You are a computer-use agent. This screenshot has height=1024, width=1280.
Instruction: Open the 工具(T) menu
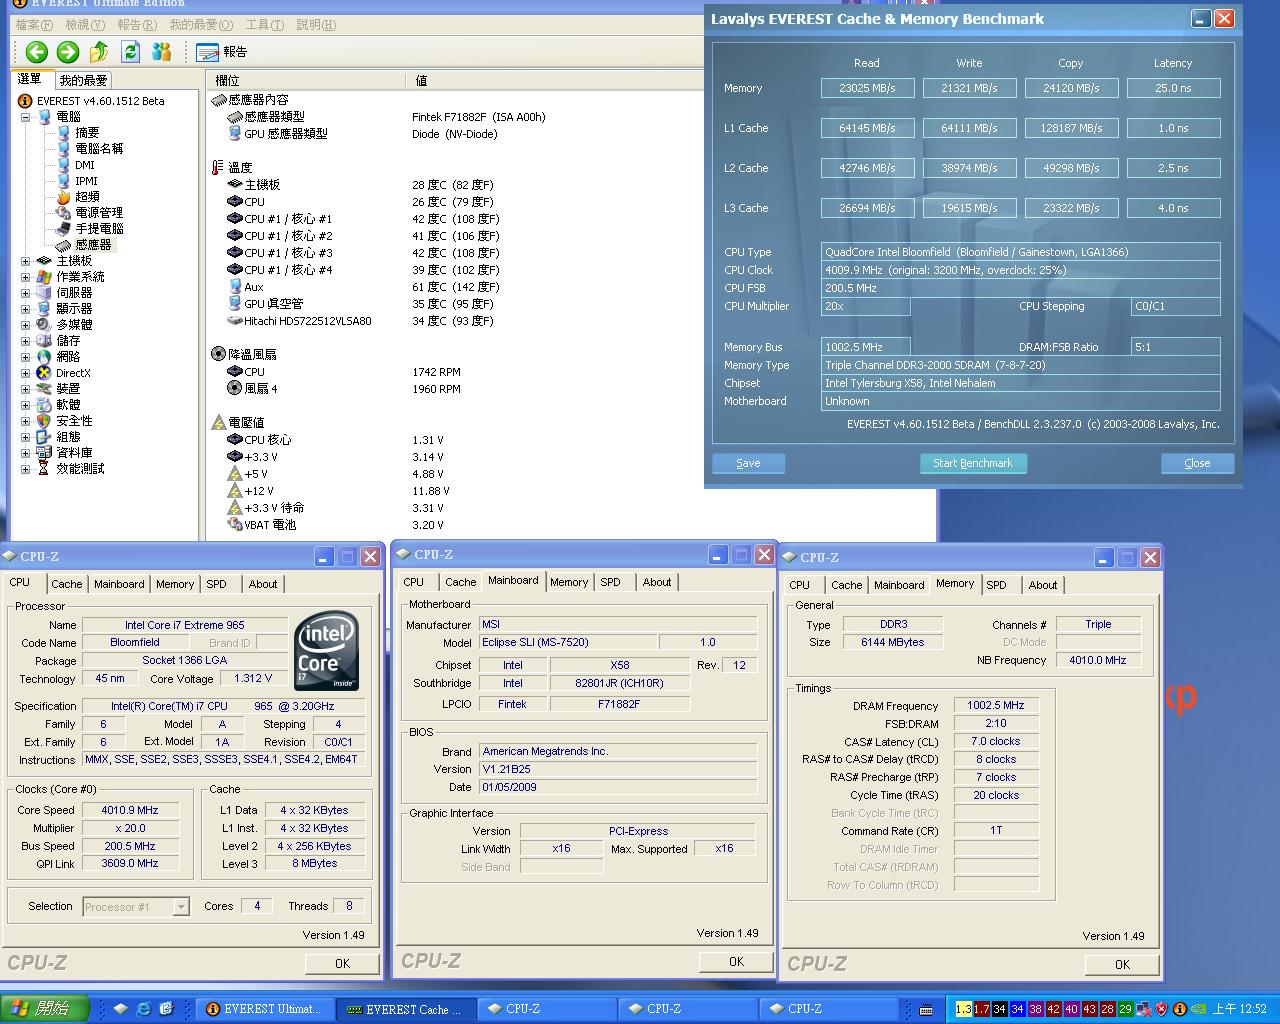[264, 24]
